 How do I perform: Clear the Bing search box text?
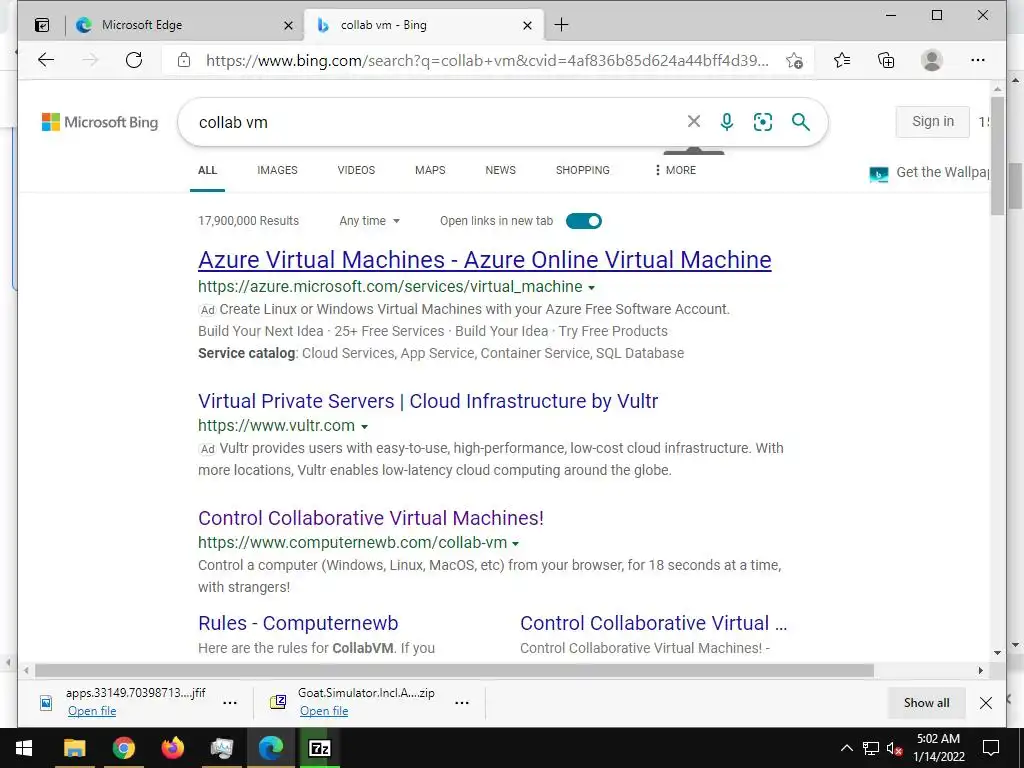694,121
